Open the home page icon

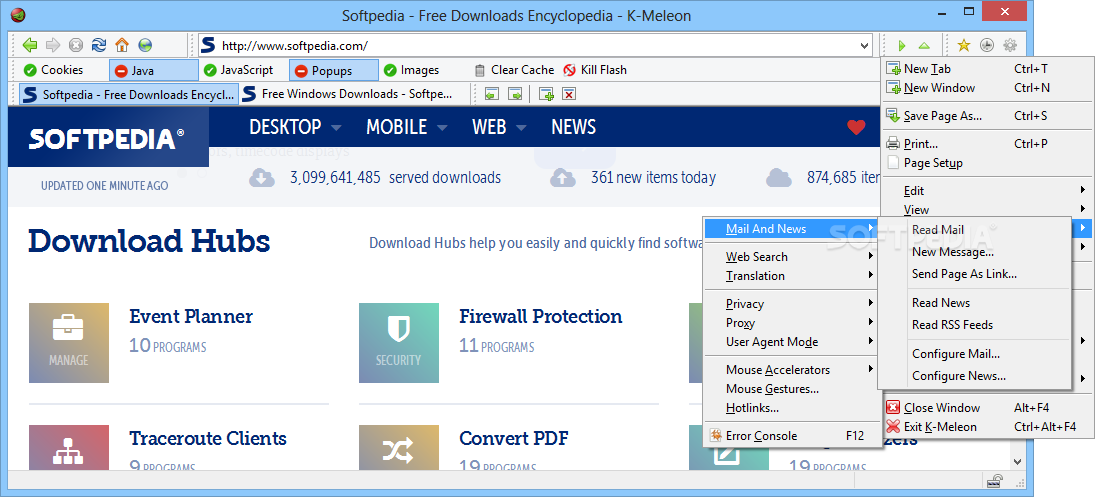(x=122, y=45)
